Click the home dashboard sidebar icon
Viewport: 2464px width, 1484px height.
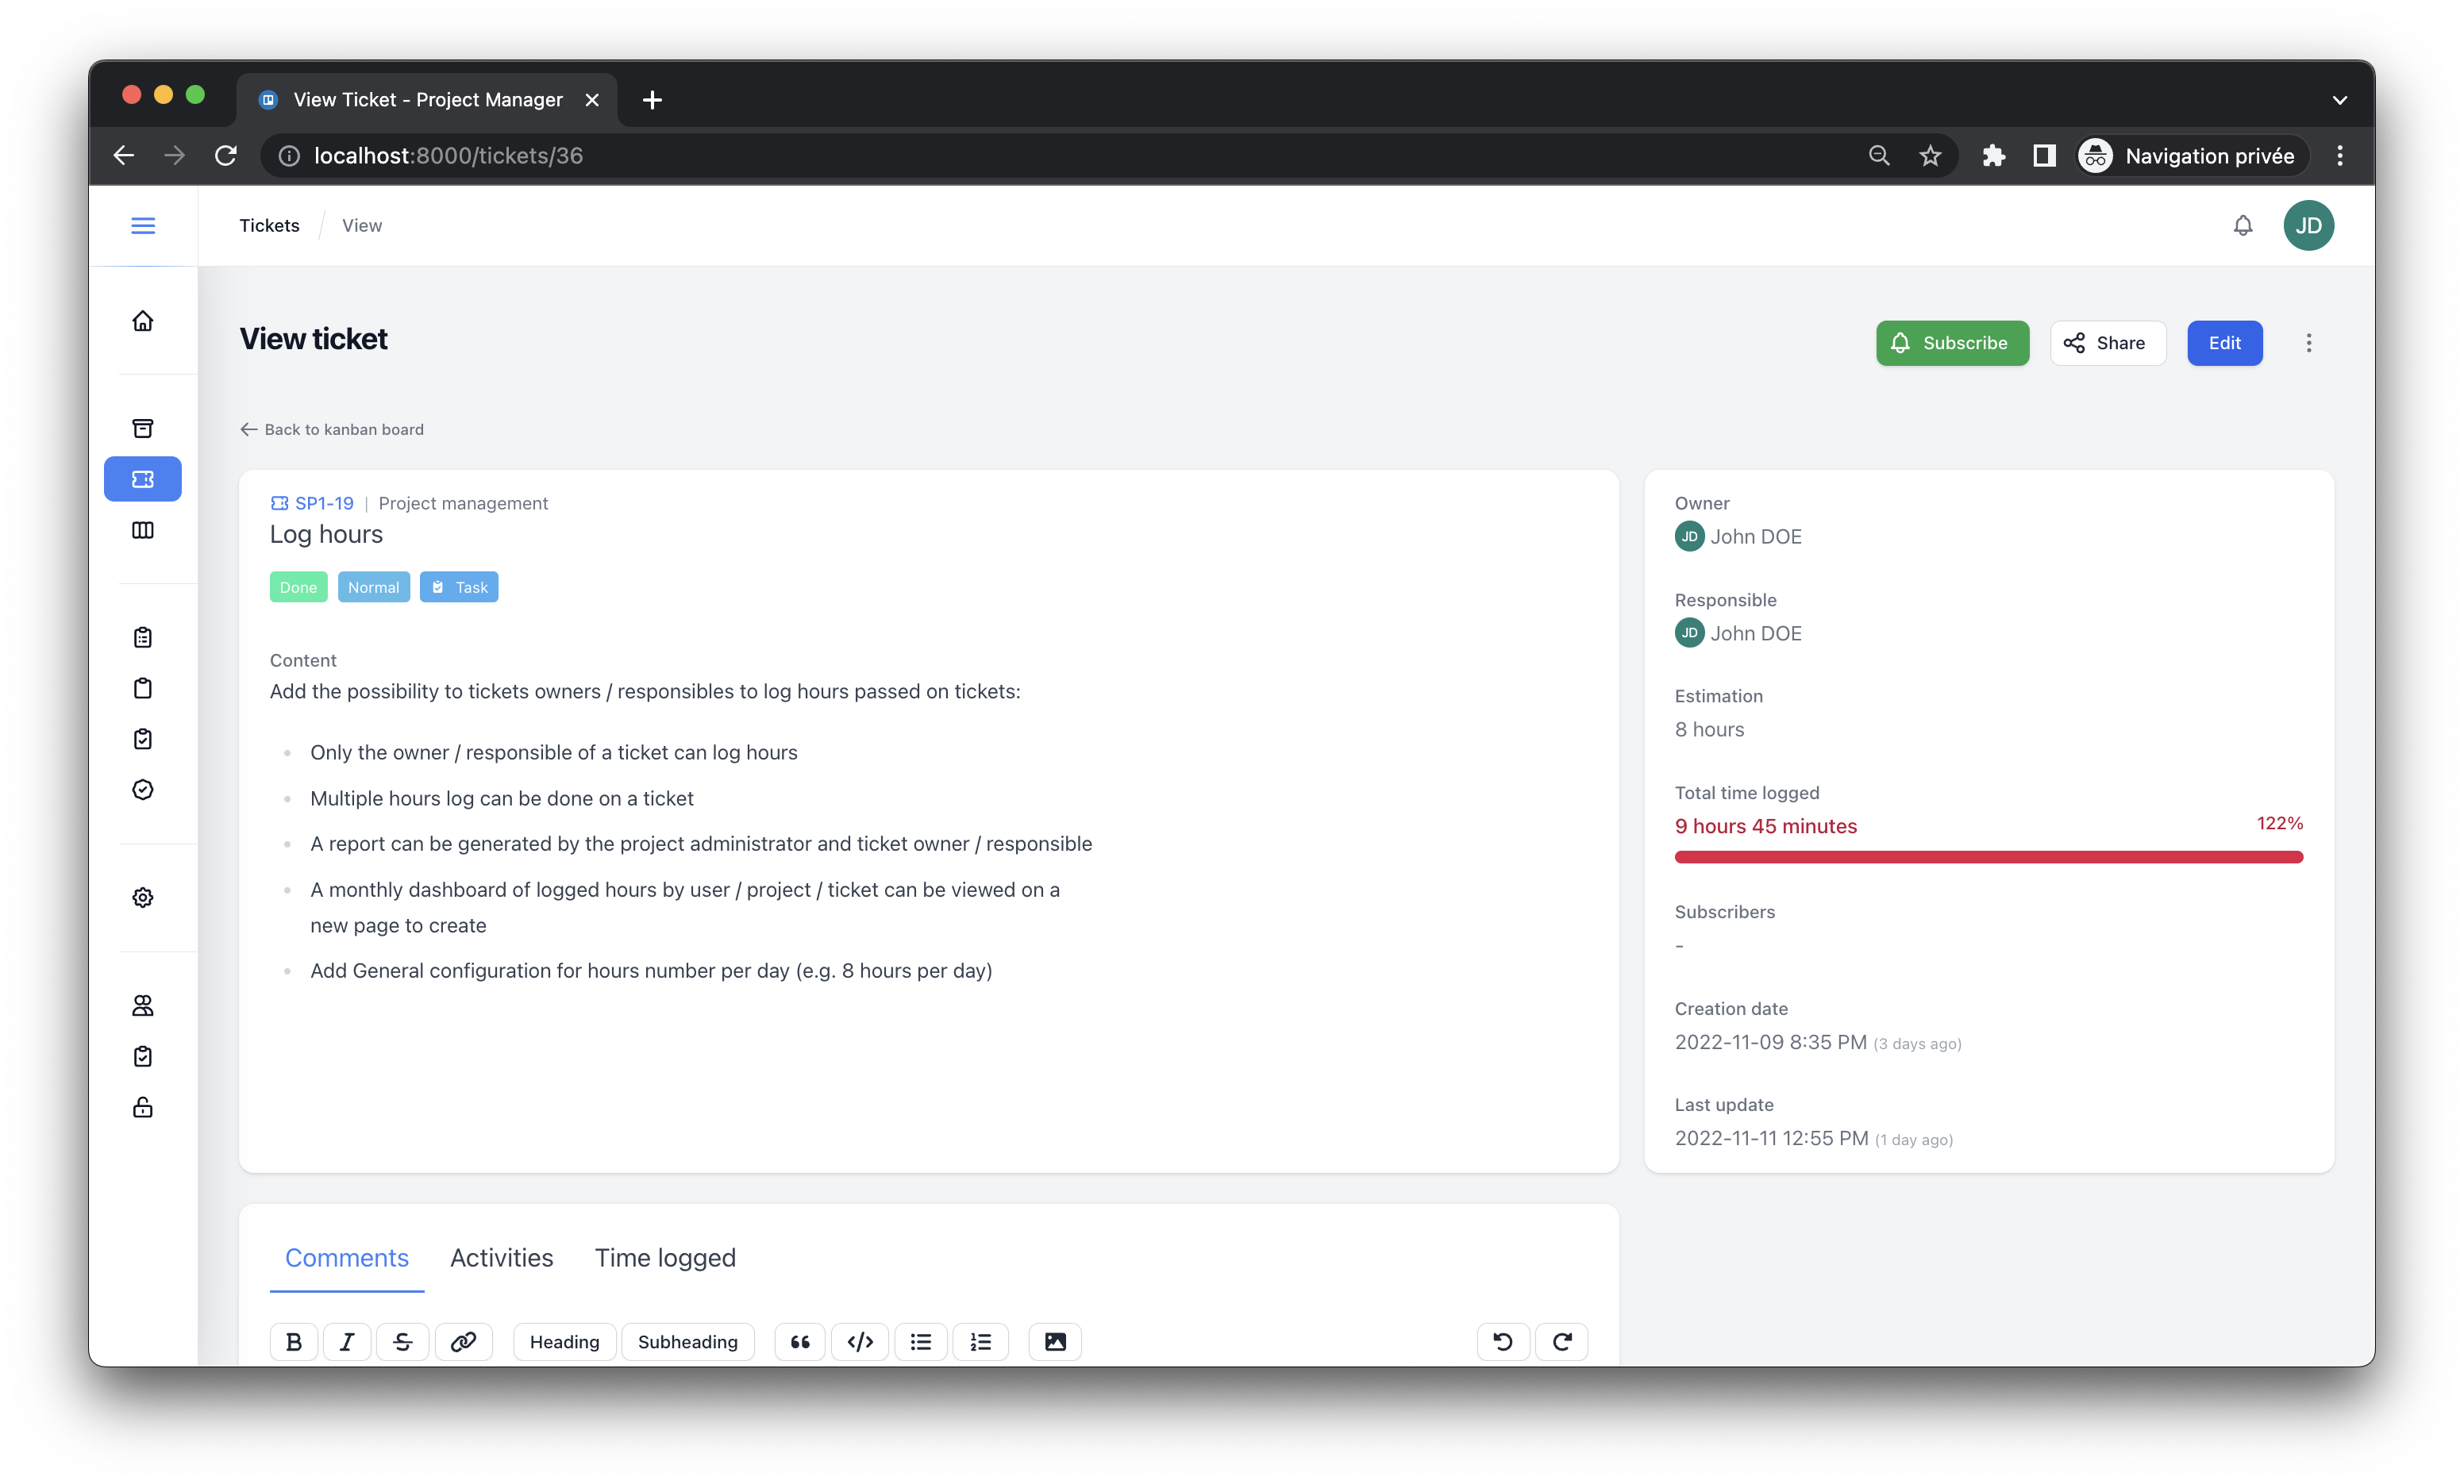click(x=143, y=321)
